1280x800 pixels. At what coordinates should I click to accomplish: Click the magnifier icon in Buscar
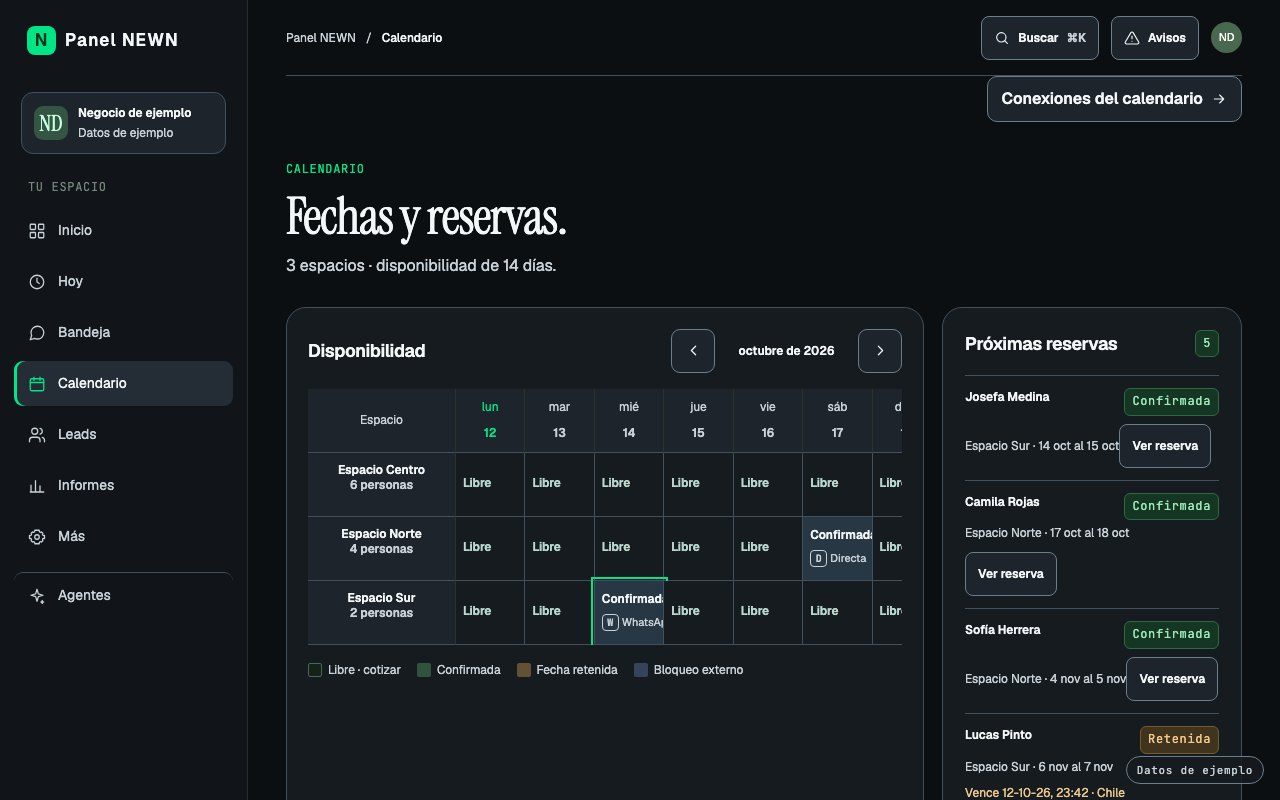[x=1002, y=38]
